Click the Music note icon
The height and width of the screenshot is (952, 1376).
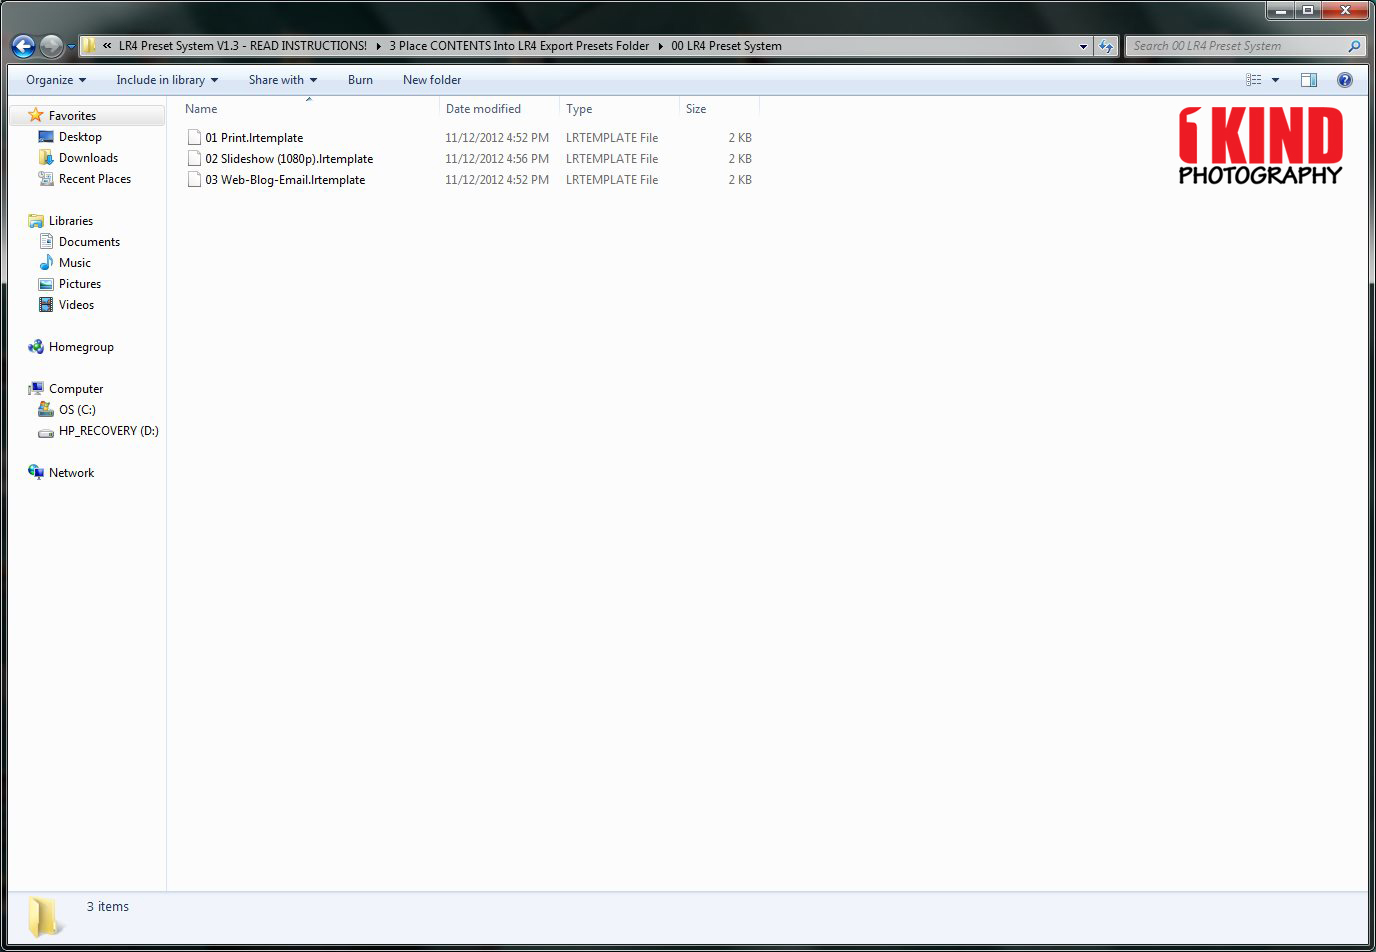(46, 263)
